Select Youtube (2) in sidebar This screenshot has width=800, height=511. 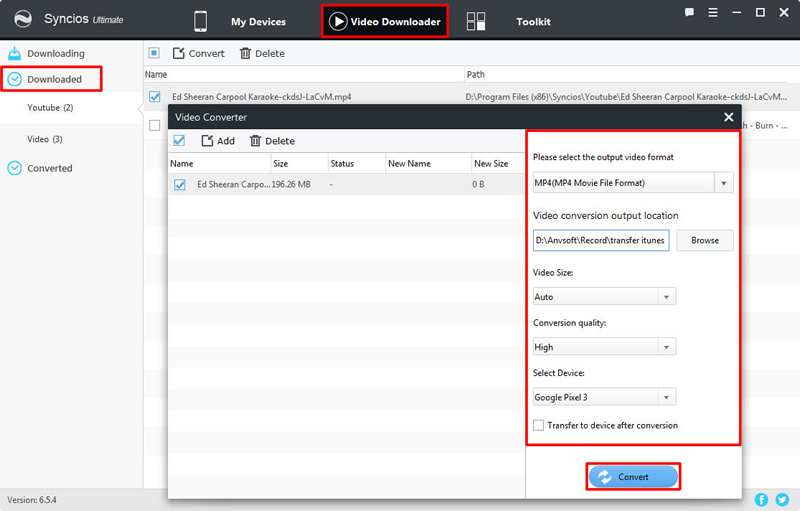tap(50, 108)
